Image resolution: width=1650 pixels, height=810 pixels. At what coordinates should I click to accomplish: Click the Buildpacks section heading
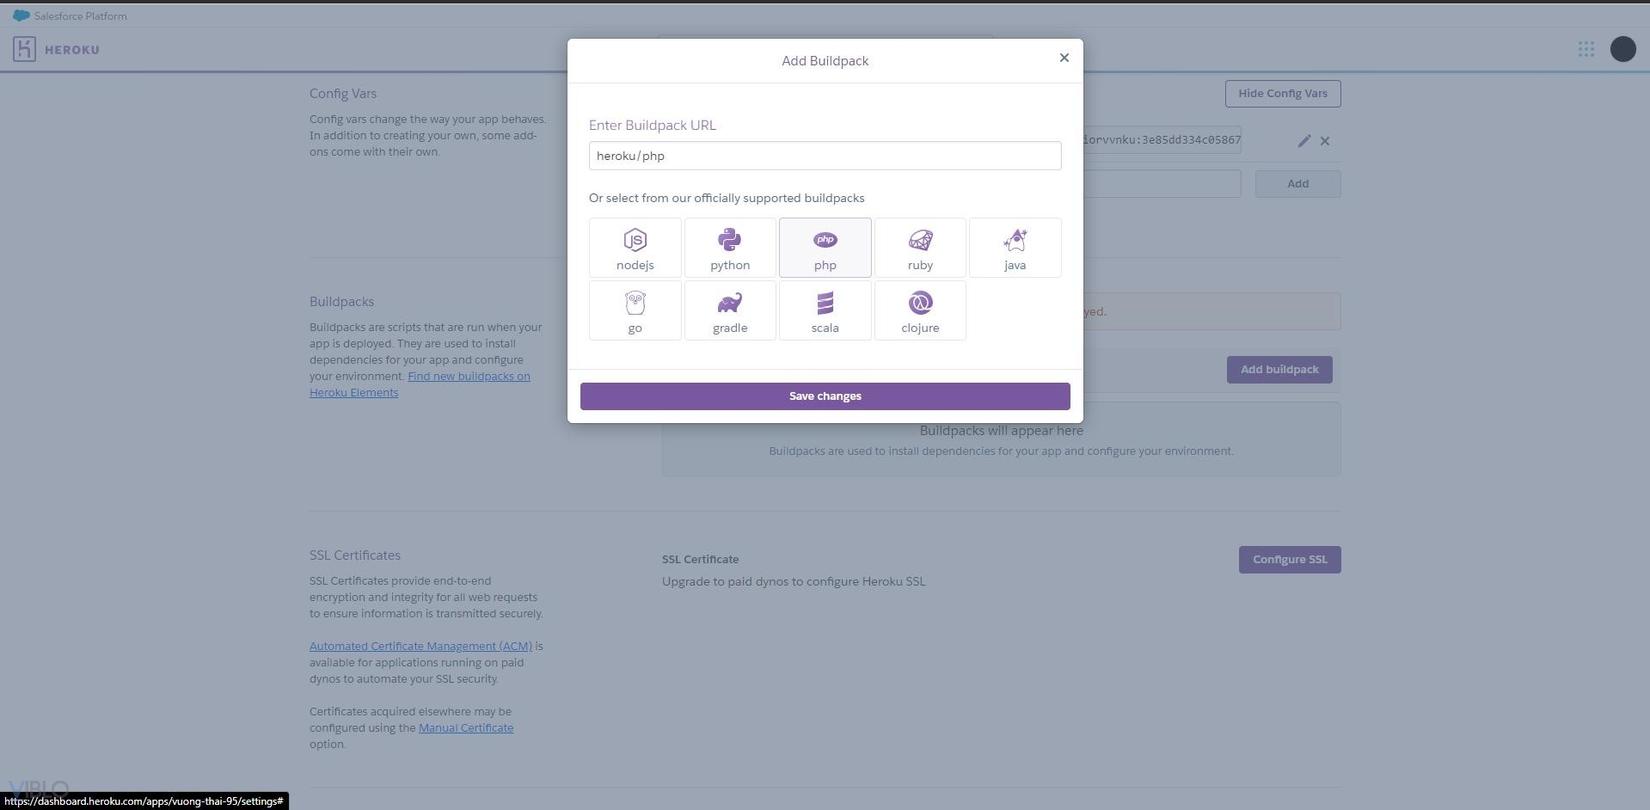click(342, 302)
